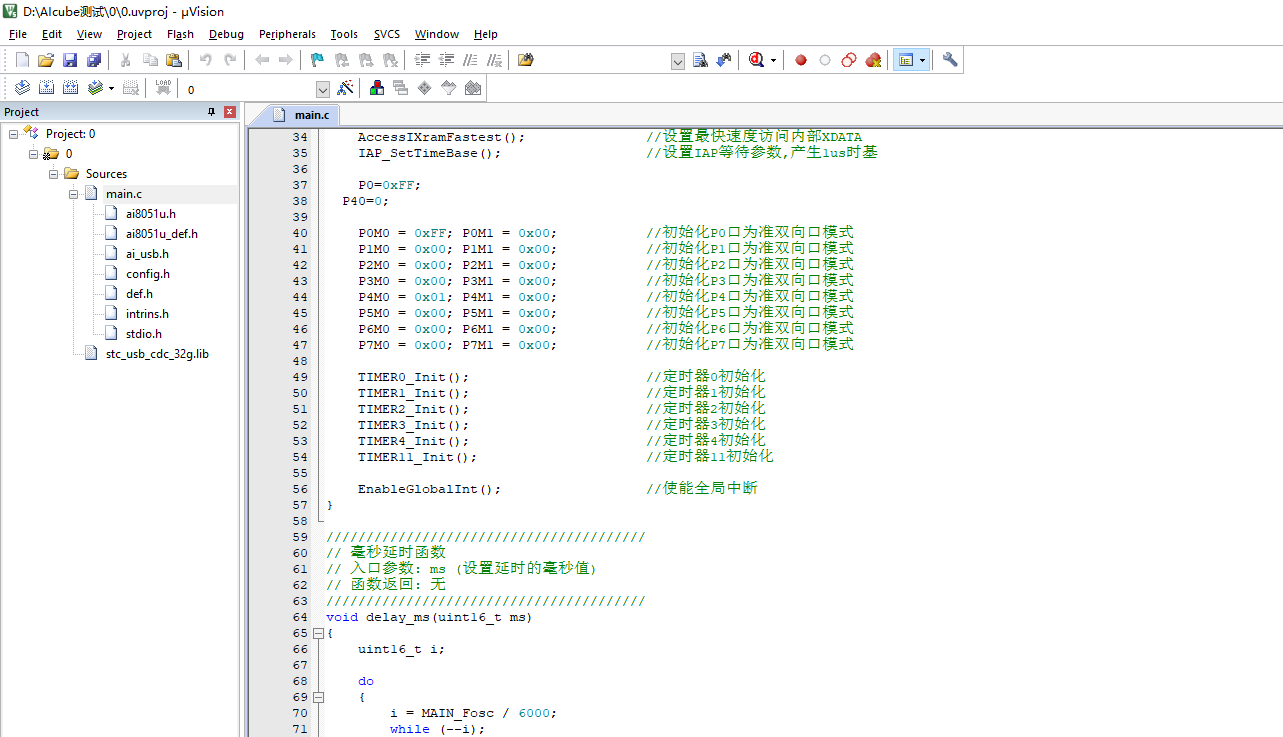
Task: Open the SVCS menu
Action: coord(387,34)
